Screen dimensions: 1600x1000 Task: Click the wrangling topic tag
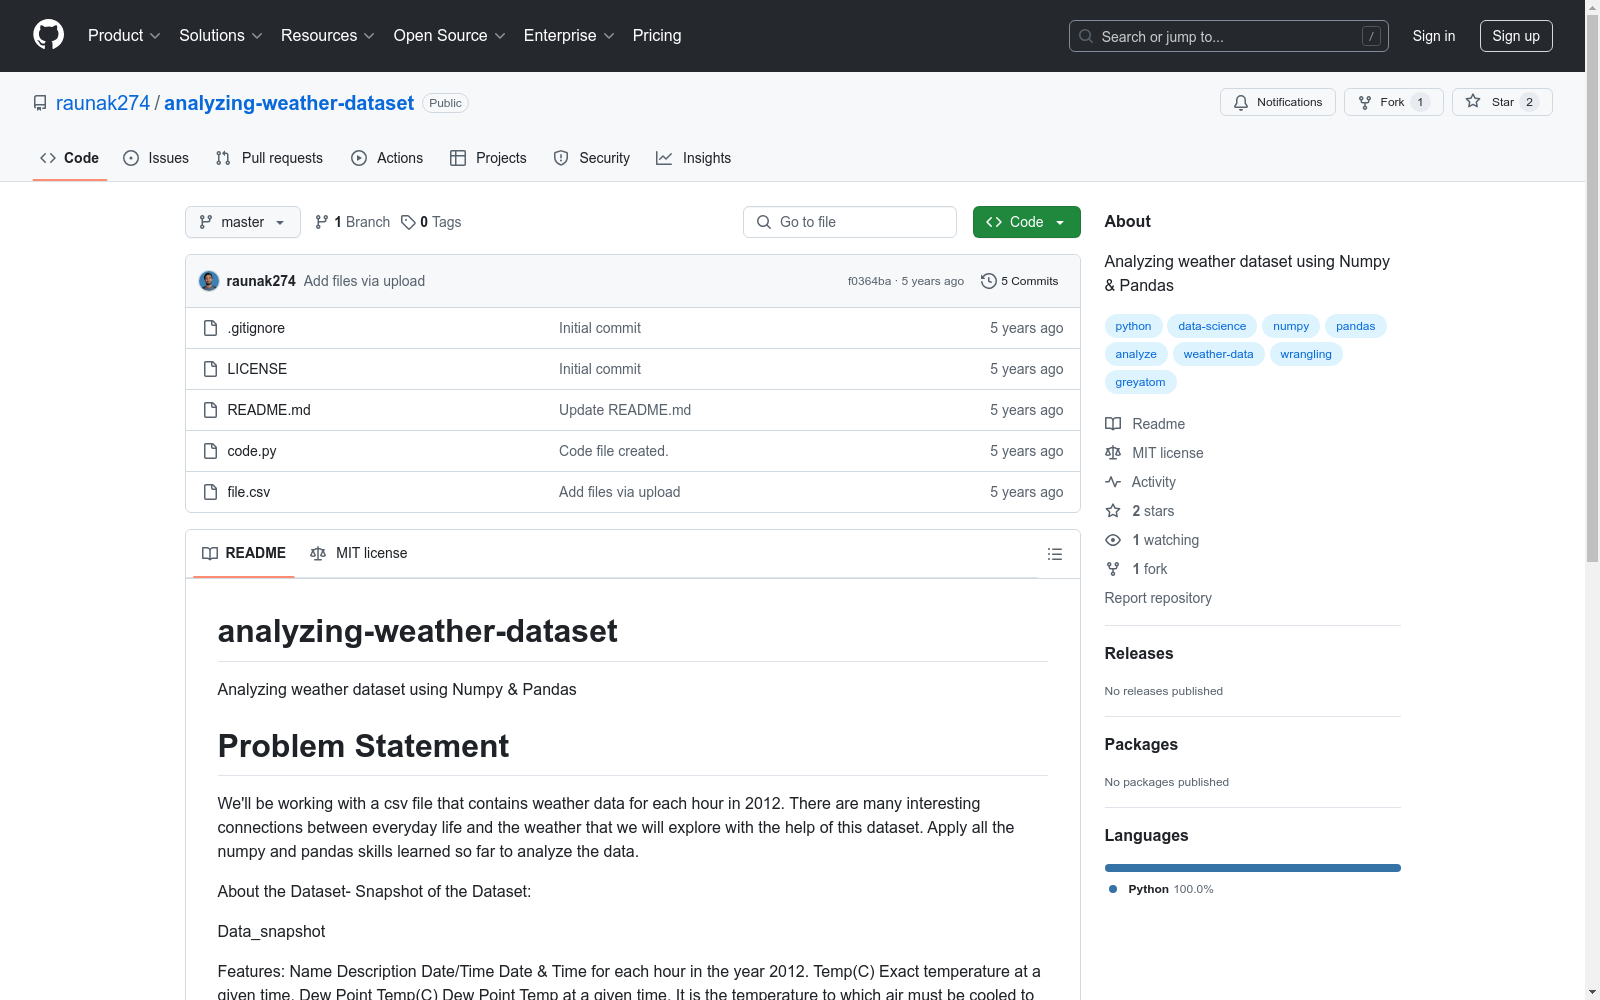tap(1306, 354)
